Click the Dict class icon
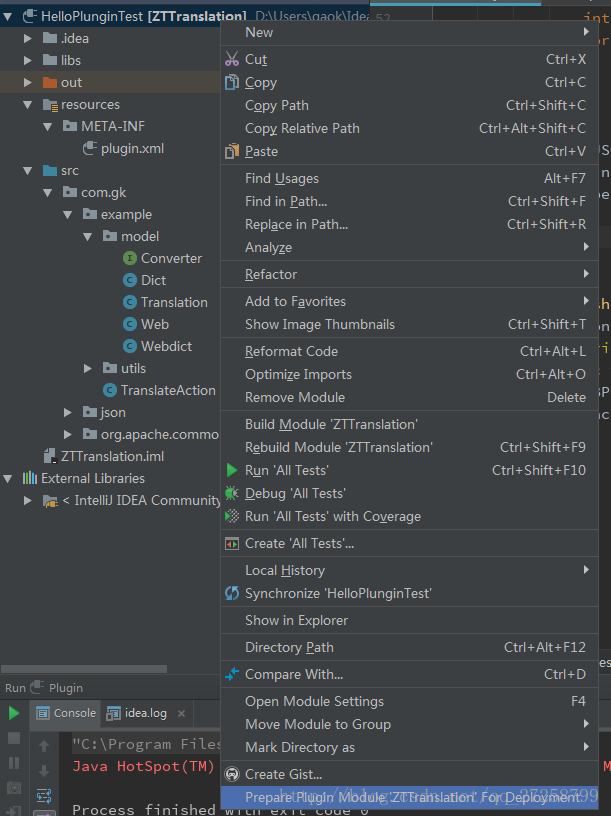611x816 pixels. pyautogui.click(x=130, y=280)
